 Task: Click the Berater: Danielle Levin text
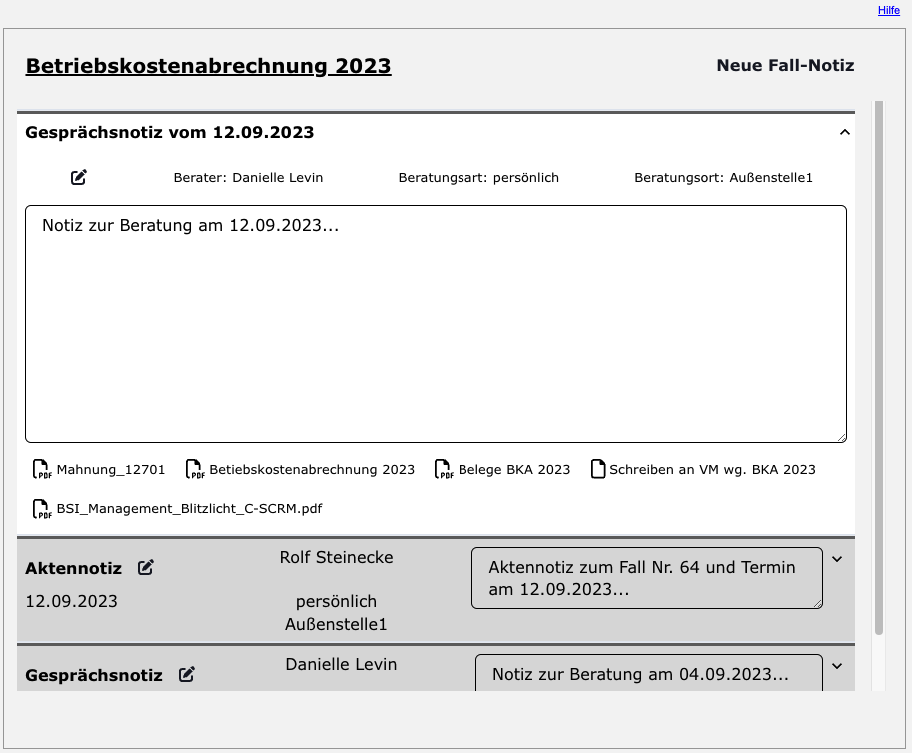click(x=248, y=177)
